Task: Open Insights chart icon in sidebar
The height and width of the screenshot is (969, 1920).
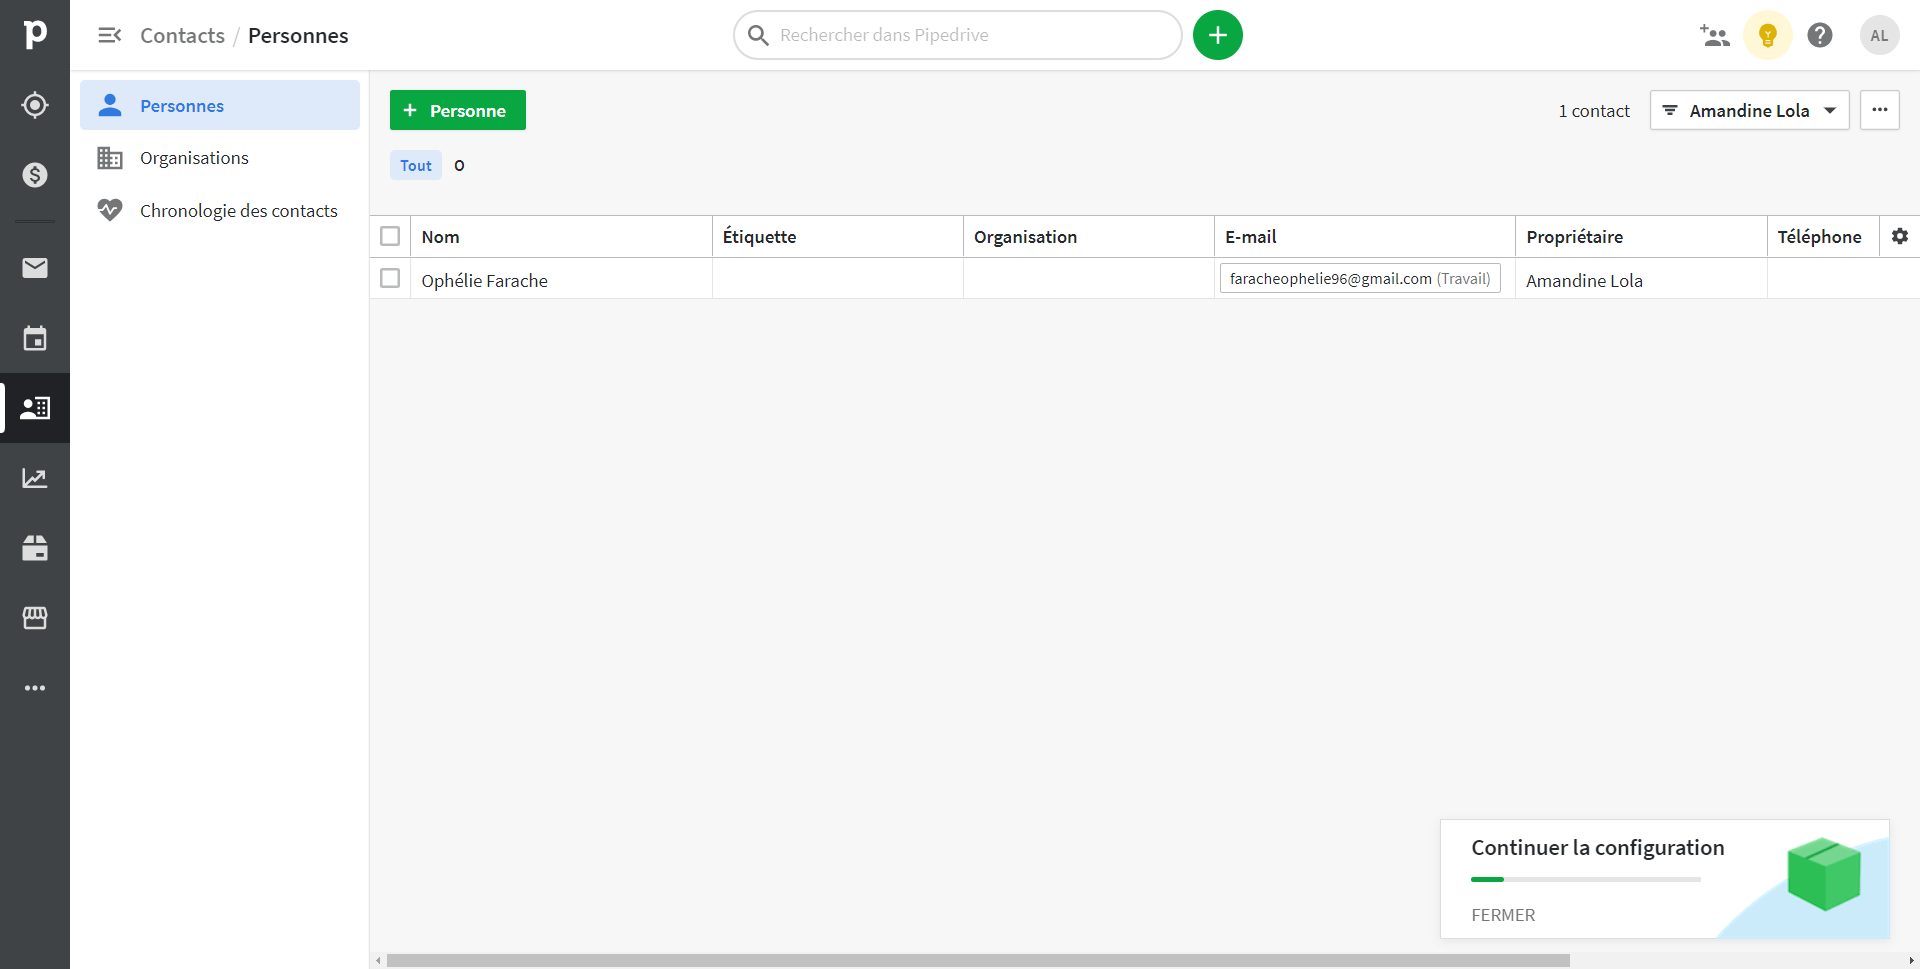Action: click(35, 478)
